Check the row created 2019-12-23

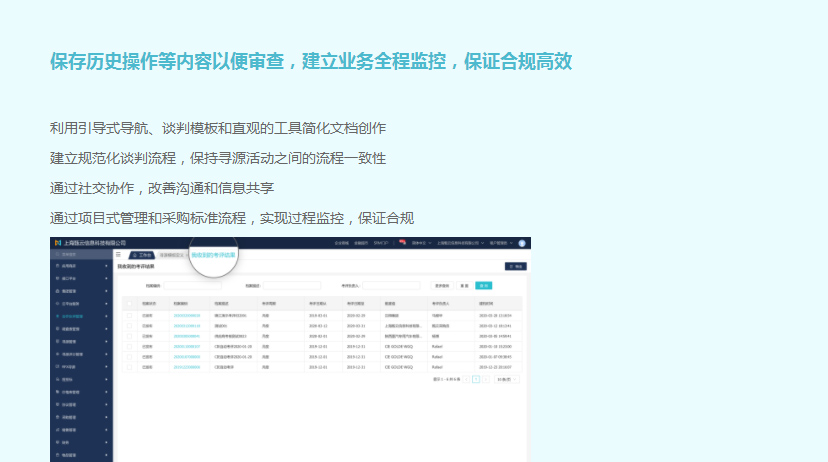point(129,367)
